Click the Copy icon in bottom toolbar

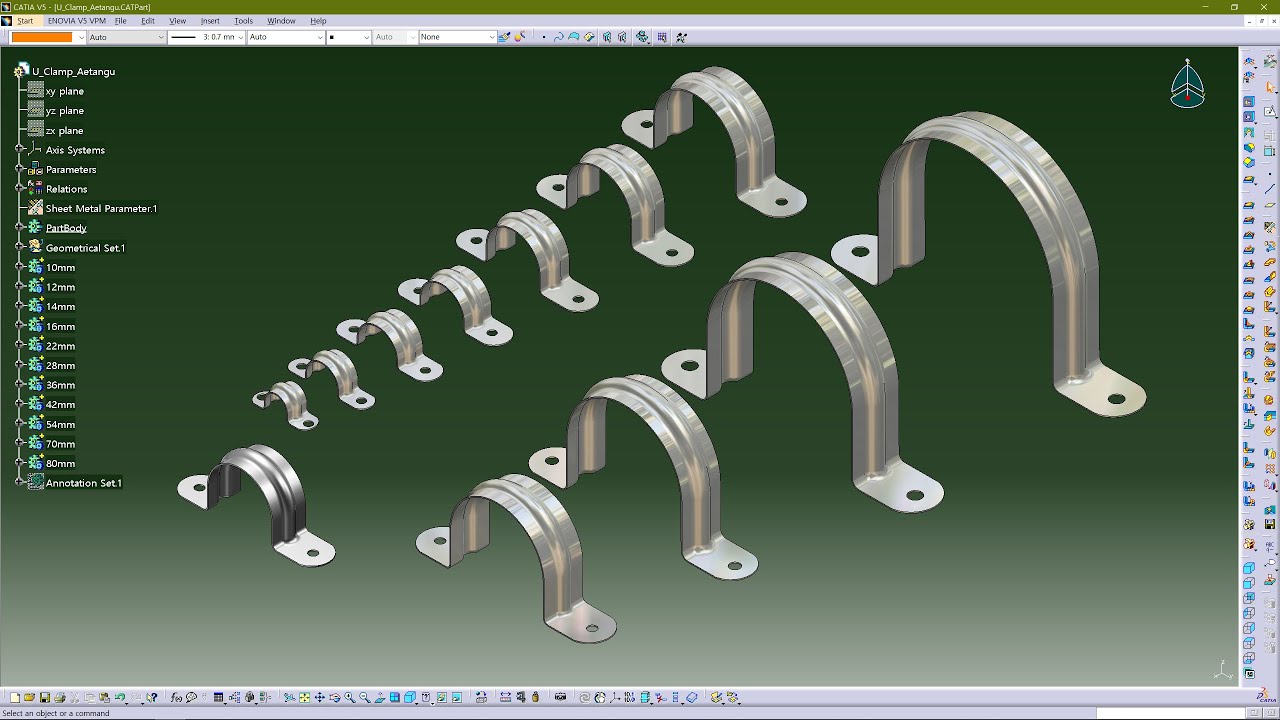[89, 697]
